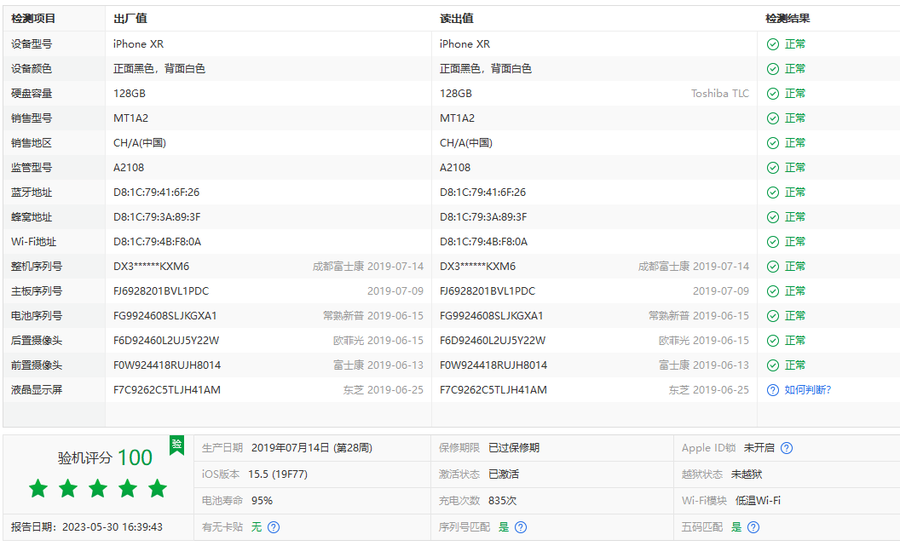This screenshot has height=546, width=900.
Task: Select the 硬盘容量 row label
Action: click(x=32, y=94)
